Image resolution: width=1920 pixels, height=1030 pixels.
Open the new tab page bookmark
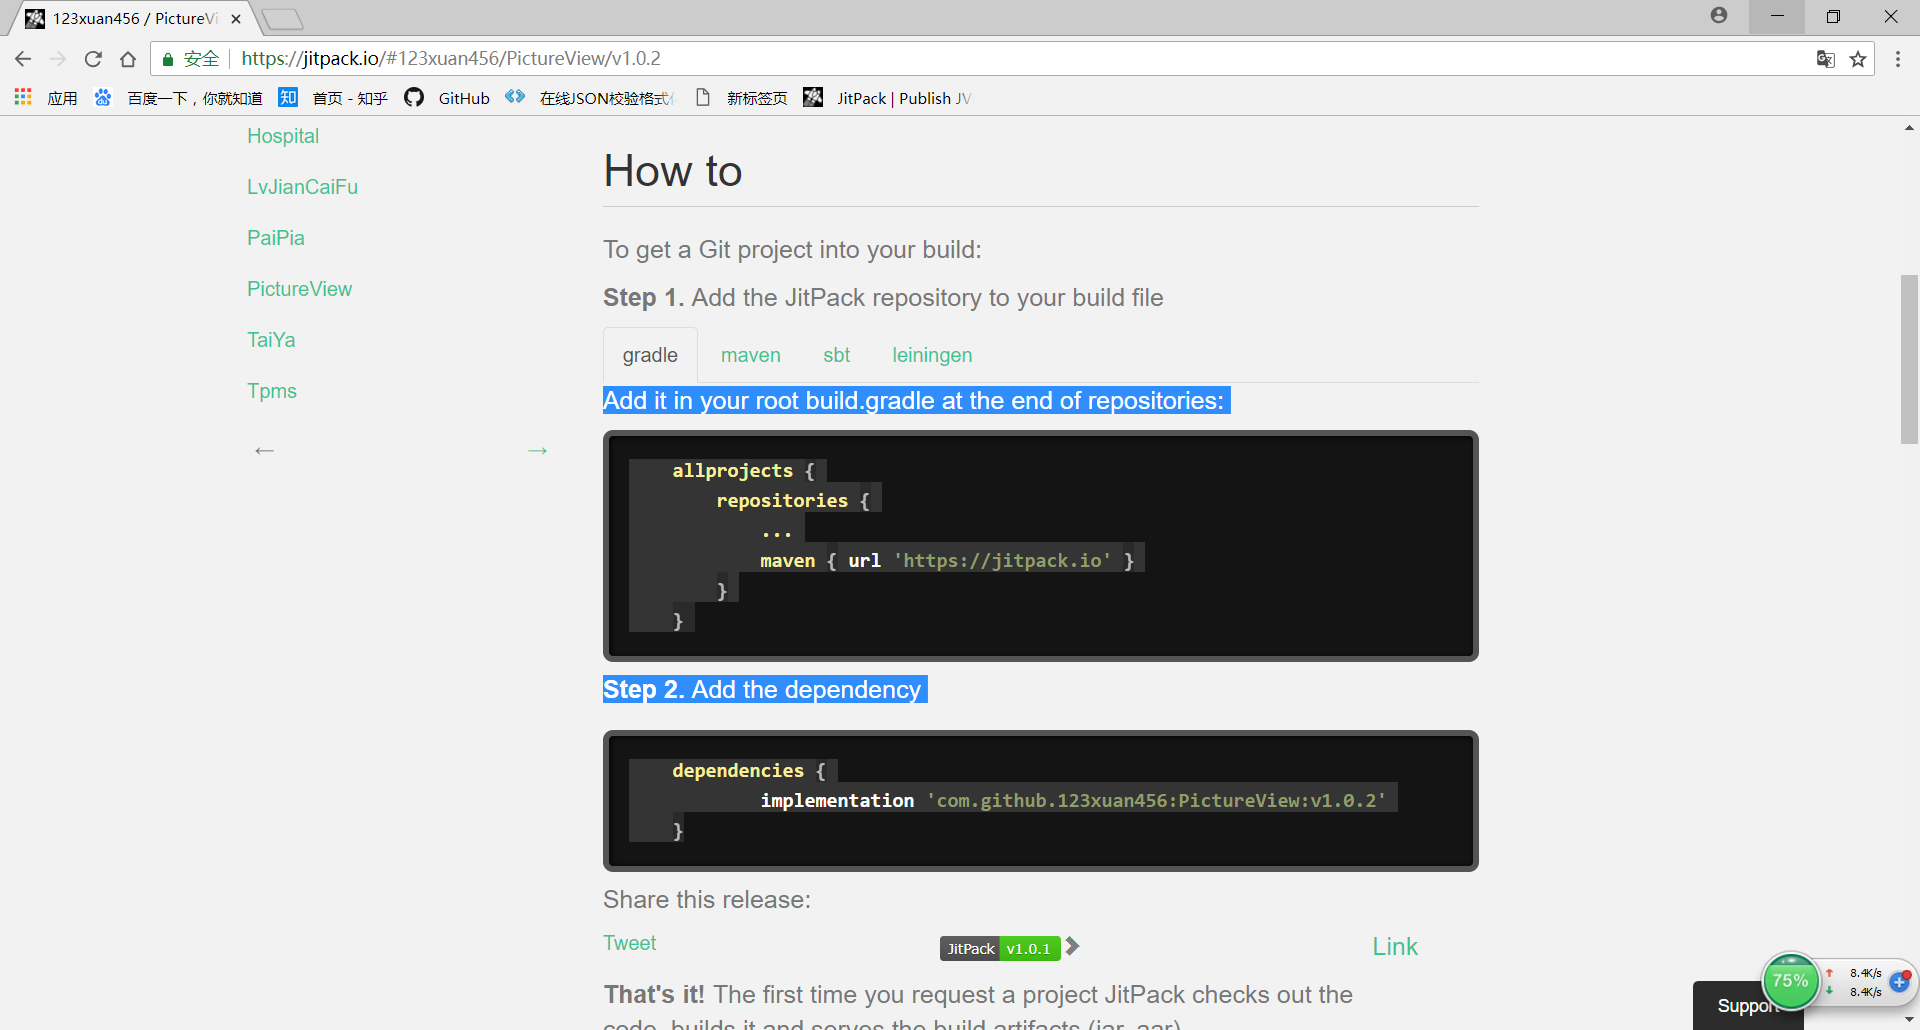click(741, 98)
